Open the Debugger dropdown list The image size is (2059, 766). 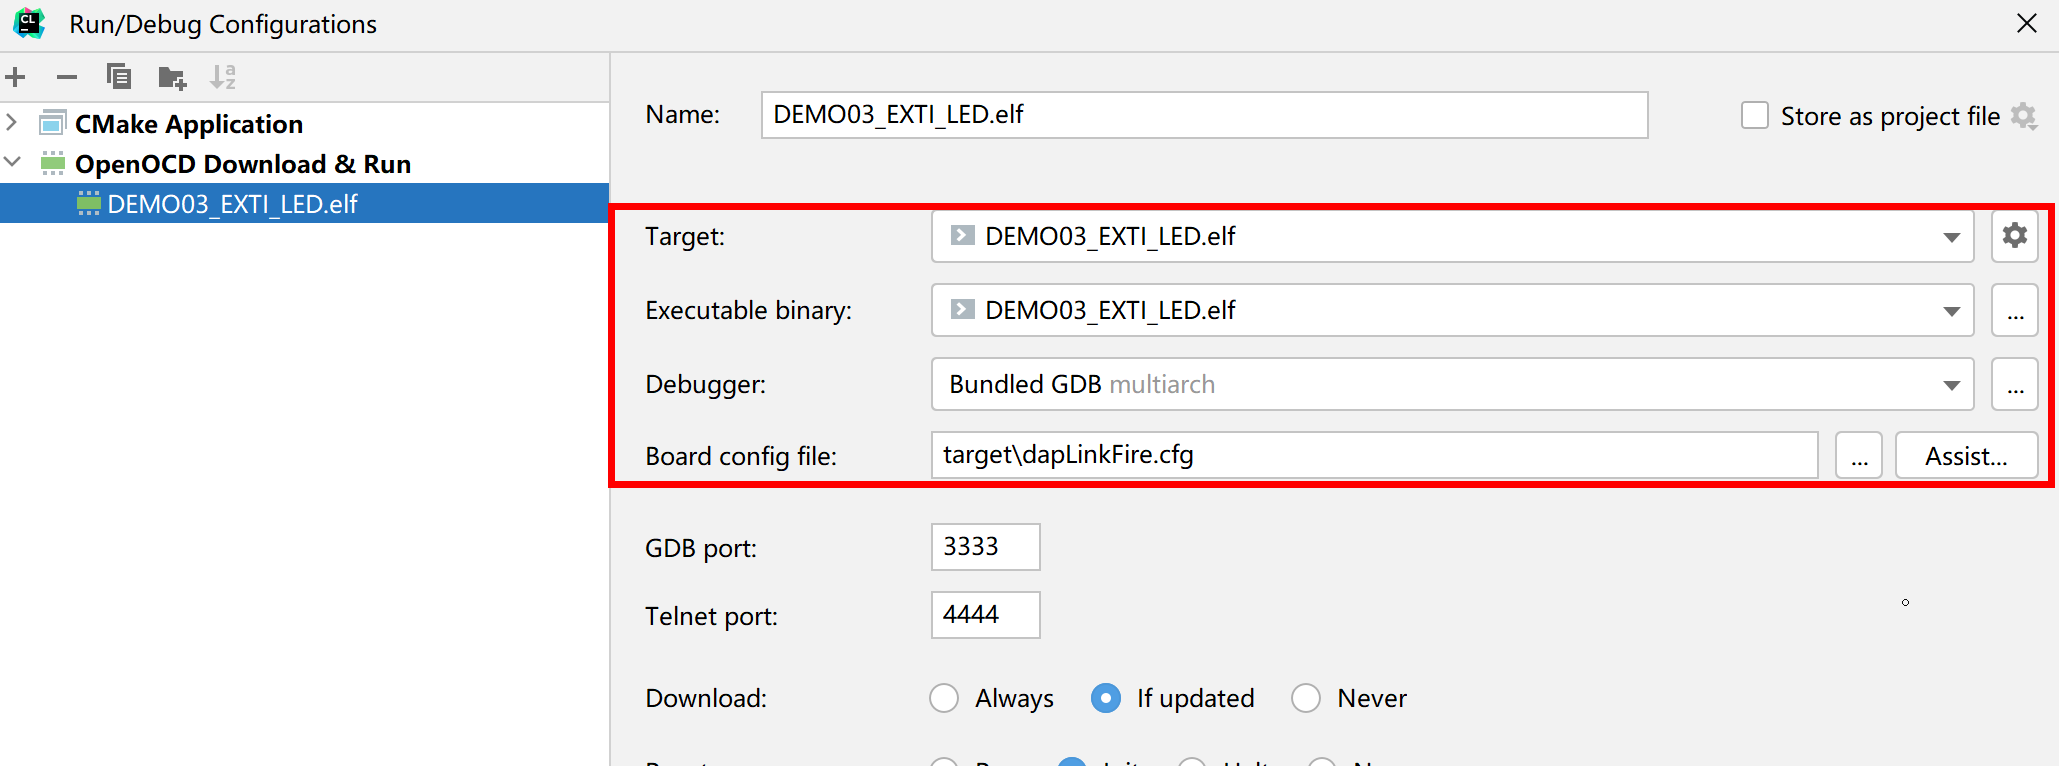tap(1951, 385)
